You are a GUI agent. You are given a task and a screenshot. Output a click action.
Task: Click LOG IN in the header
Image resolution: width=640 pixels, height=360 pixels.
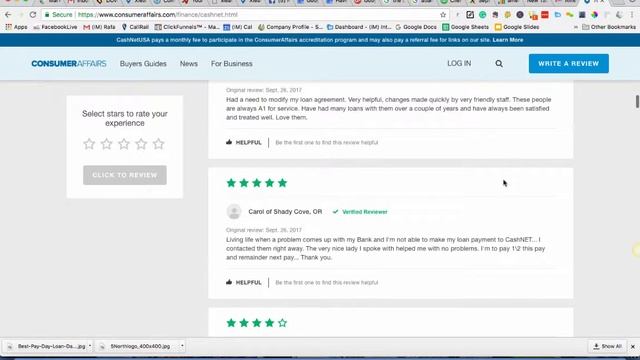coord(459,64)
